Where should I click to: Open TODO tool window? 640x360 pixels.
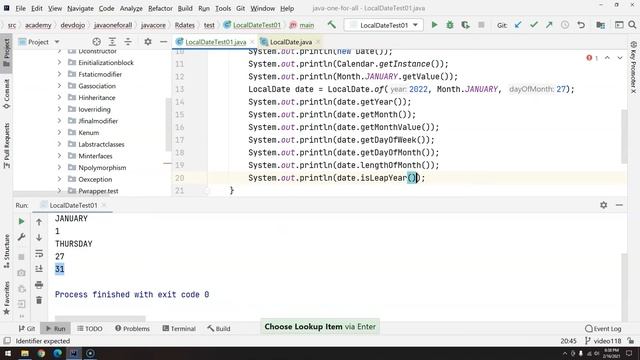(x=90, y=328)
